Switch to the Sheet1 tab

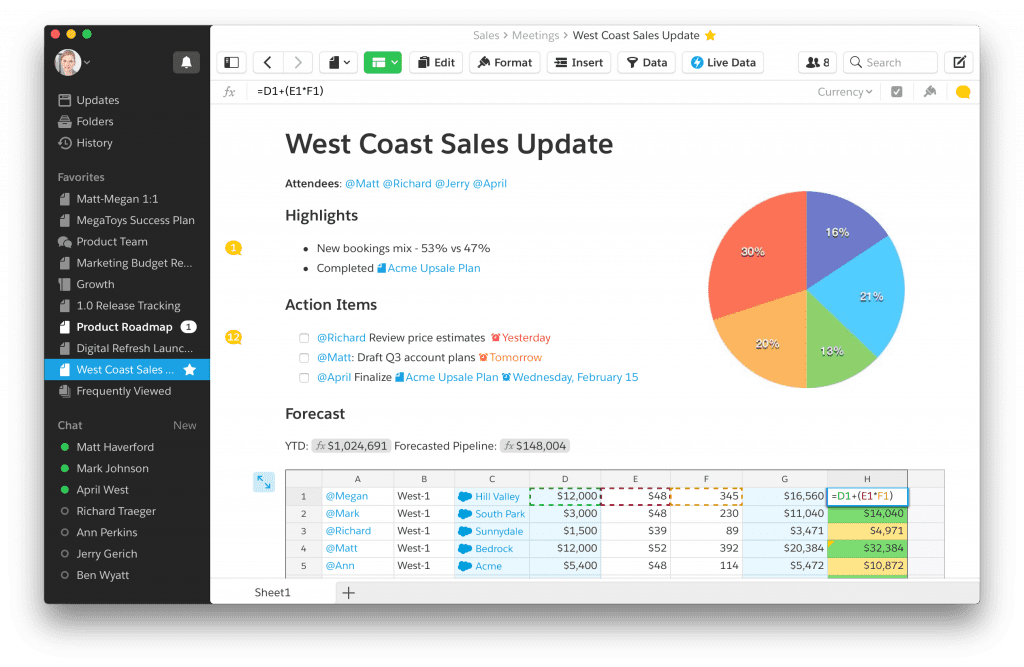[x=272, y=592]
